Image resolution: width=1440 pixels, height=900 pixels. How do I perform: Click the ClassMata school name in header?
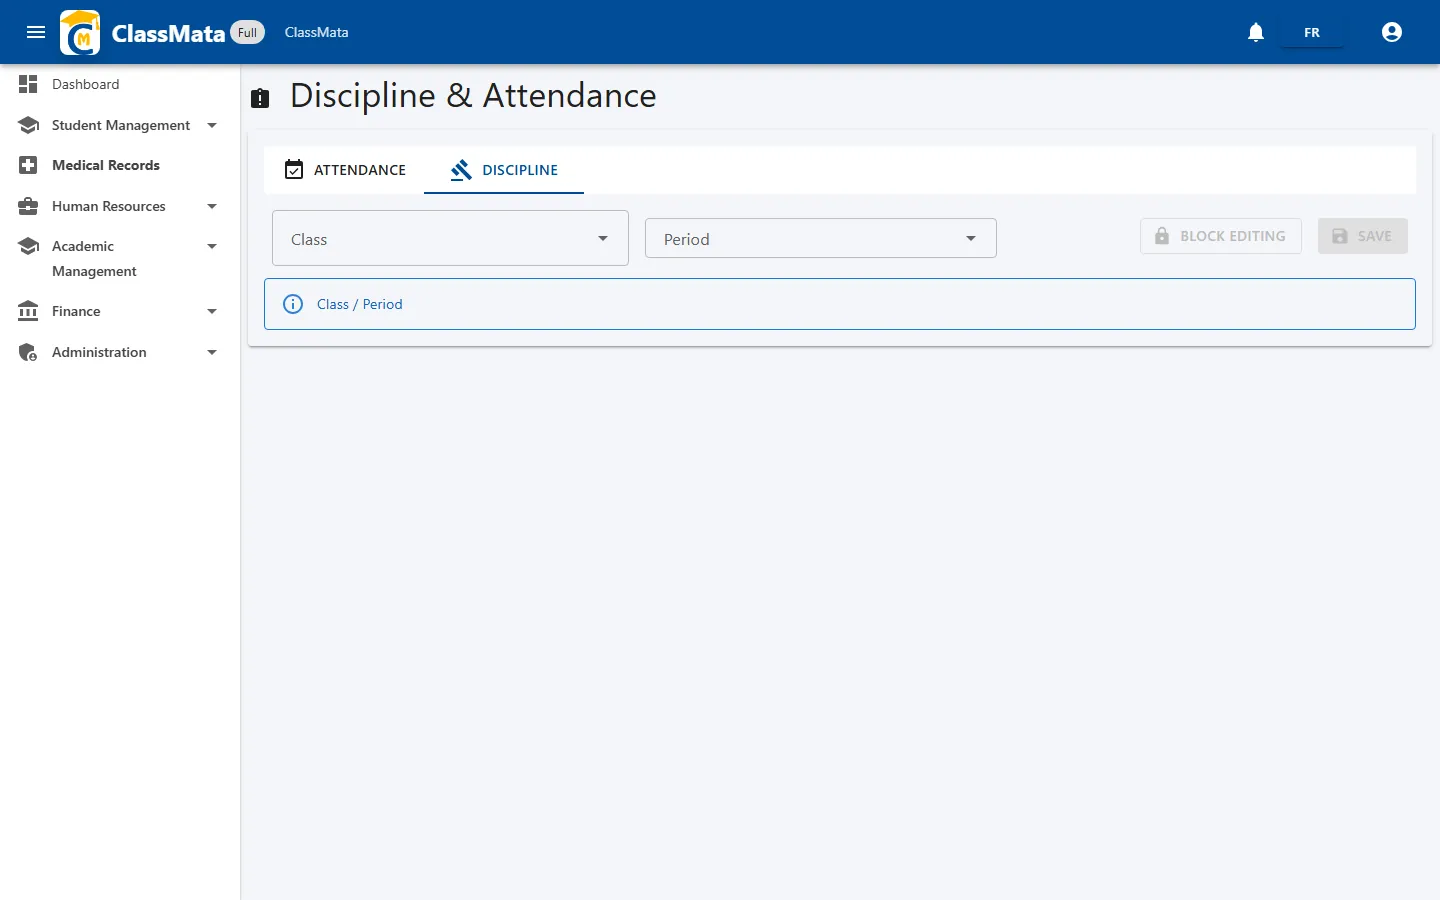coord(317,32)
